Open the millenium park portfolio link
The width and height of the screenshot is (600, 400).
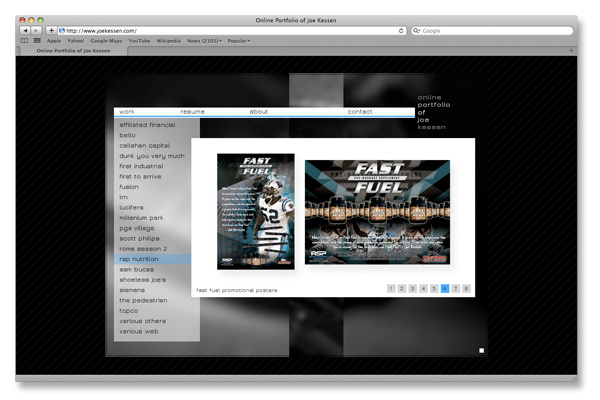(141, 217)
